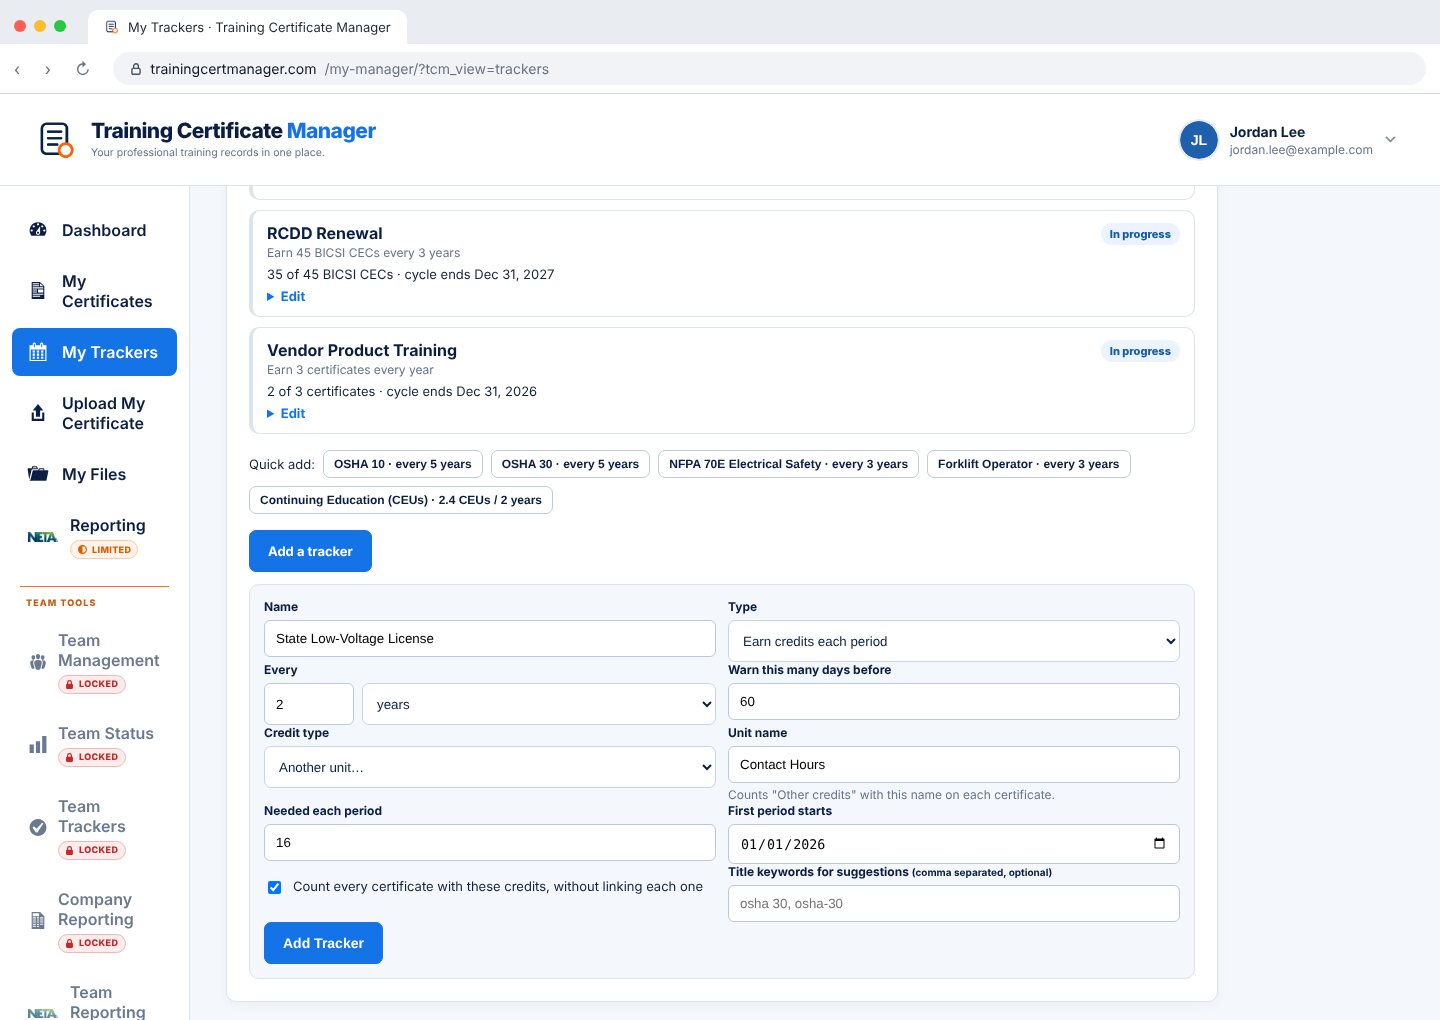
Task: Go to Dashboard in sidebar
Action: pyautogui.click(x=94, y=230)
